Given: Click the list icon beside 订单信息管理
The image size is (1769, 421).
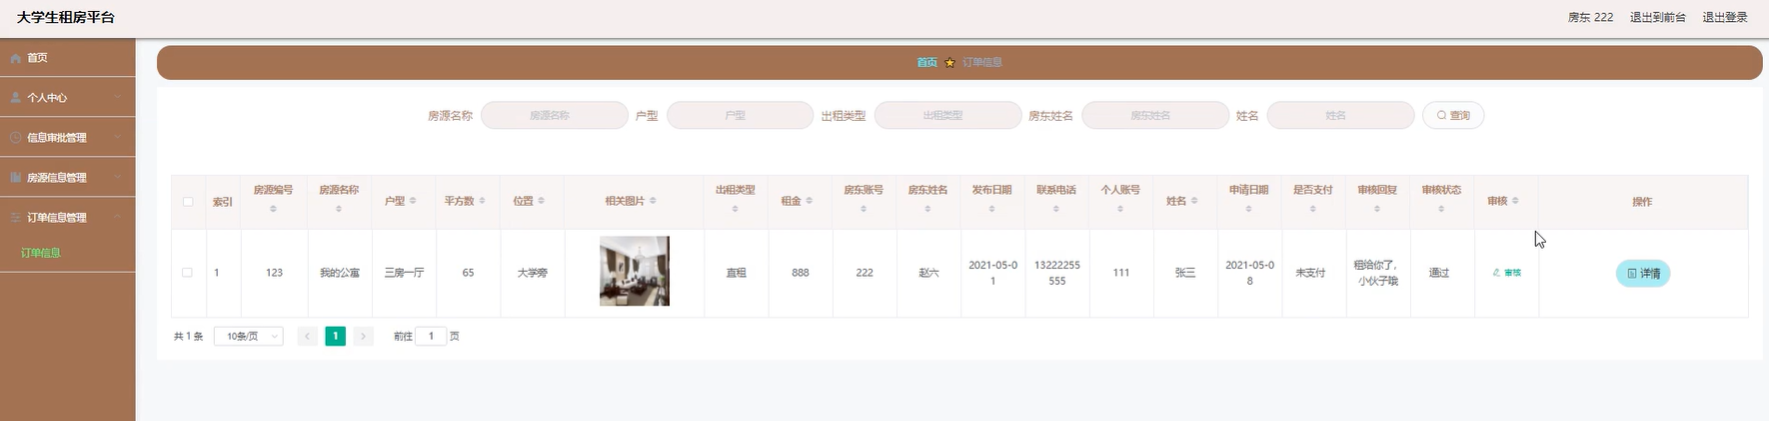Looking at the screenshot, I should (x=16, y=217).
